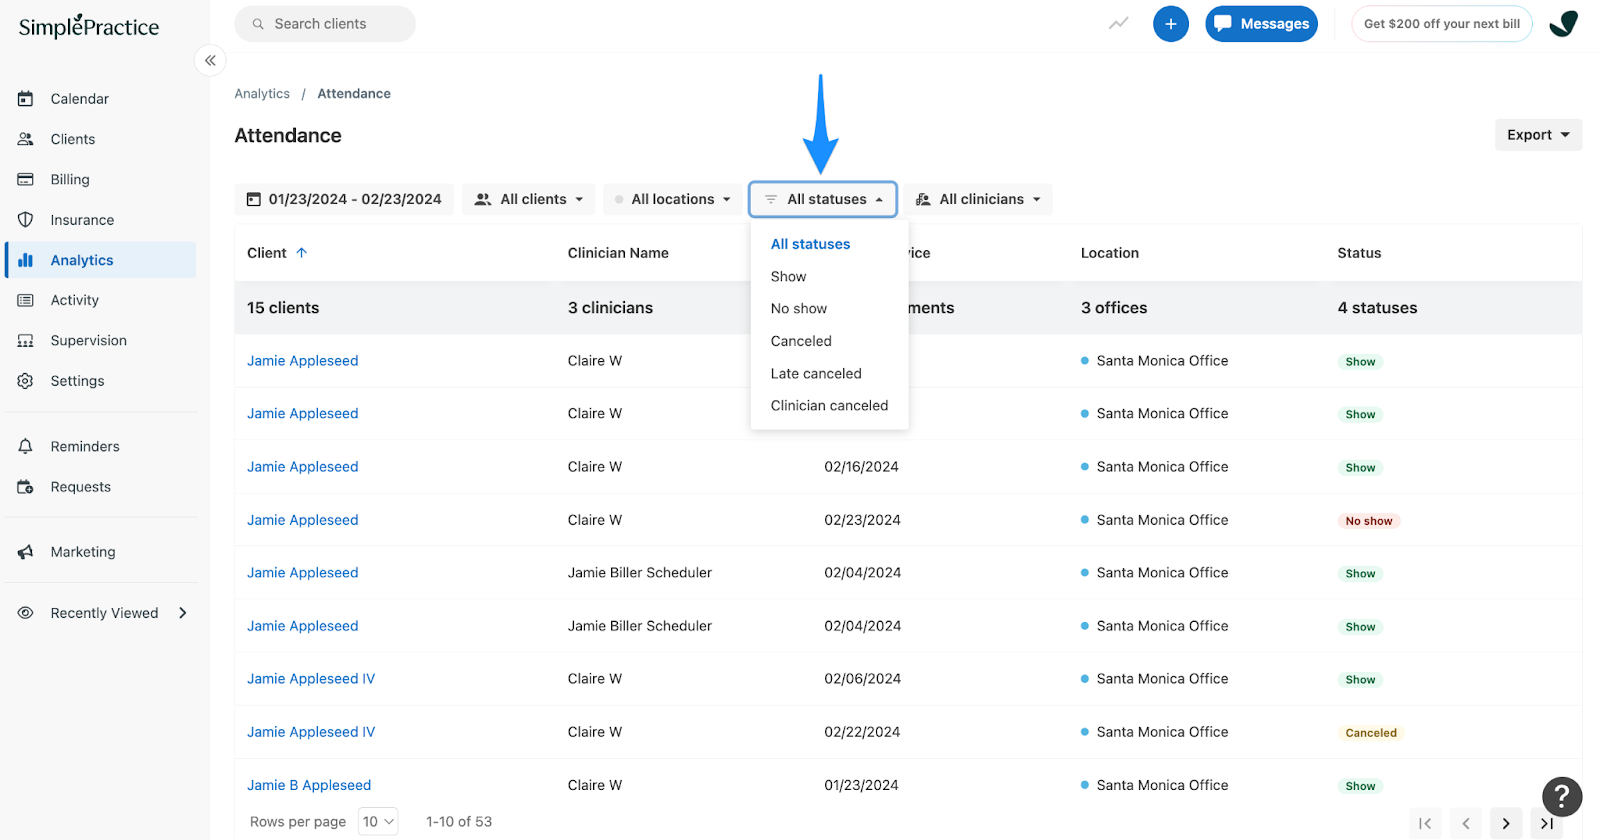The height and width of the screenshot is (840, 1600).
Task: Filter by Show status
Action: [788, 276]
